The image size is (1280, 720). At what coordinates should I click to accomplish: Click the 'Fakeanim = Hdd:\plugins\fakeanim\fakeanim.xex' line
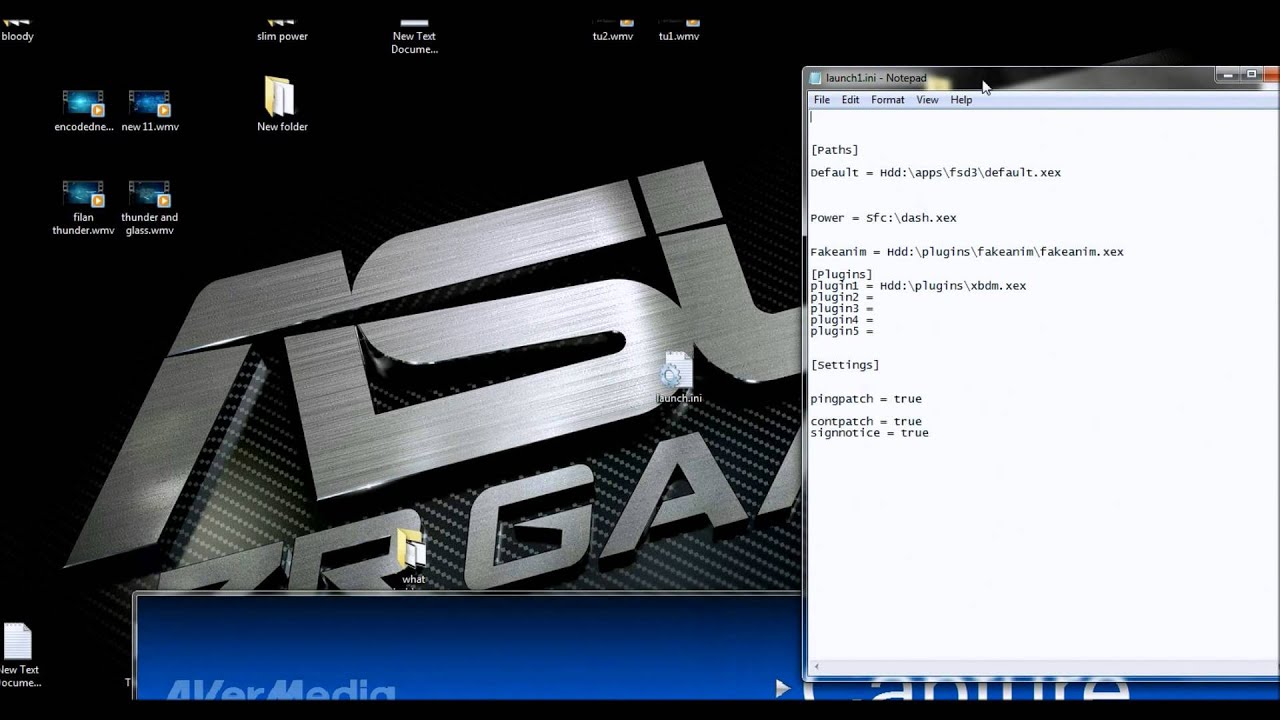tap(967, 252)
